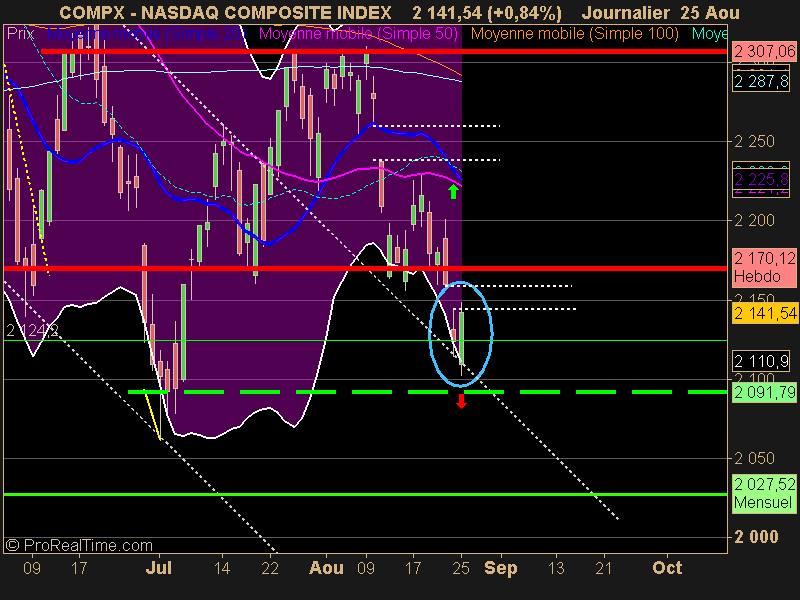Click the quote 2 141,54 (+0,84%) in header

coord(487,13)
